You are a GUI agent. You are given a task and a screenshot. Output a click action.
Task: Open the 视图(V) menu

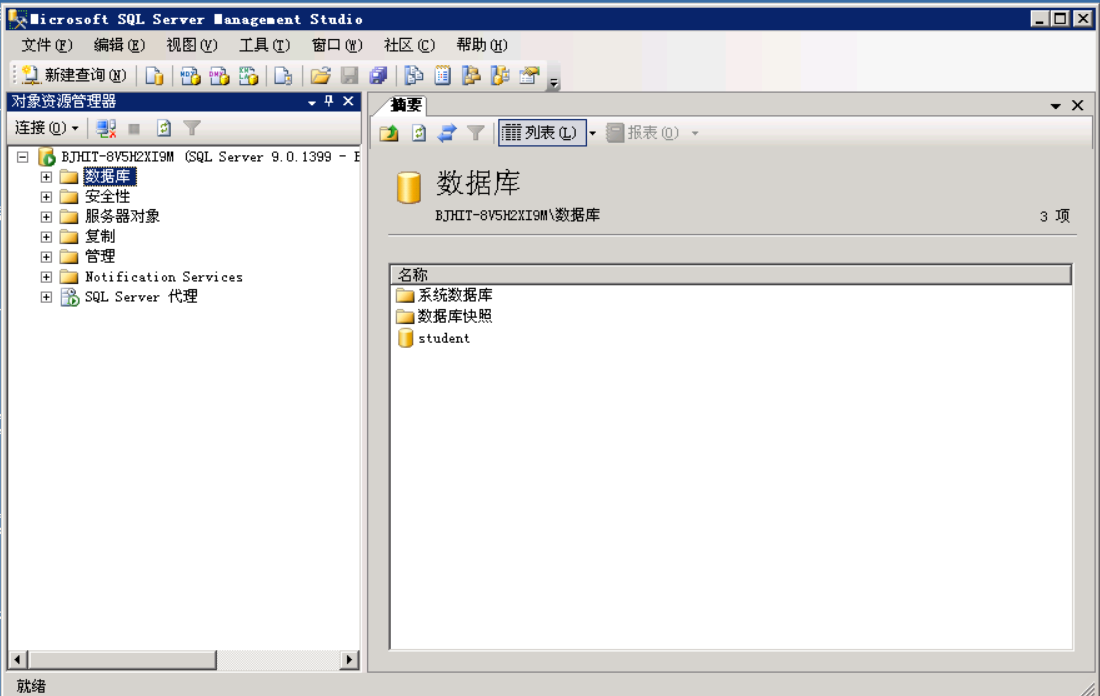coord(192,46)
